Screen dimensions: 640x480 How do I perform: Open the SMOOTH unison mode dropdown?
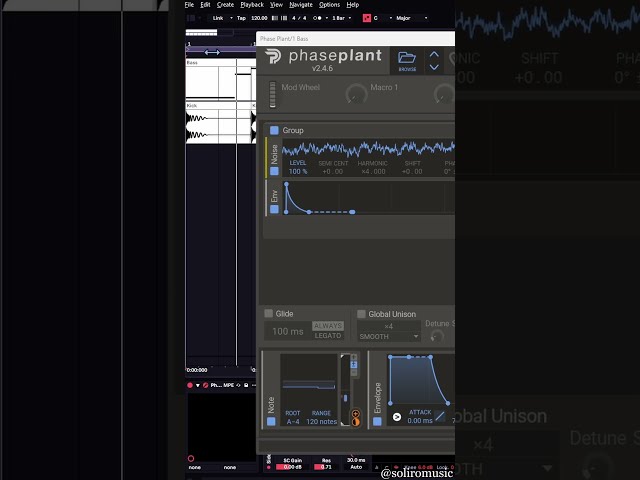pos(389,336)
